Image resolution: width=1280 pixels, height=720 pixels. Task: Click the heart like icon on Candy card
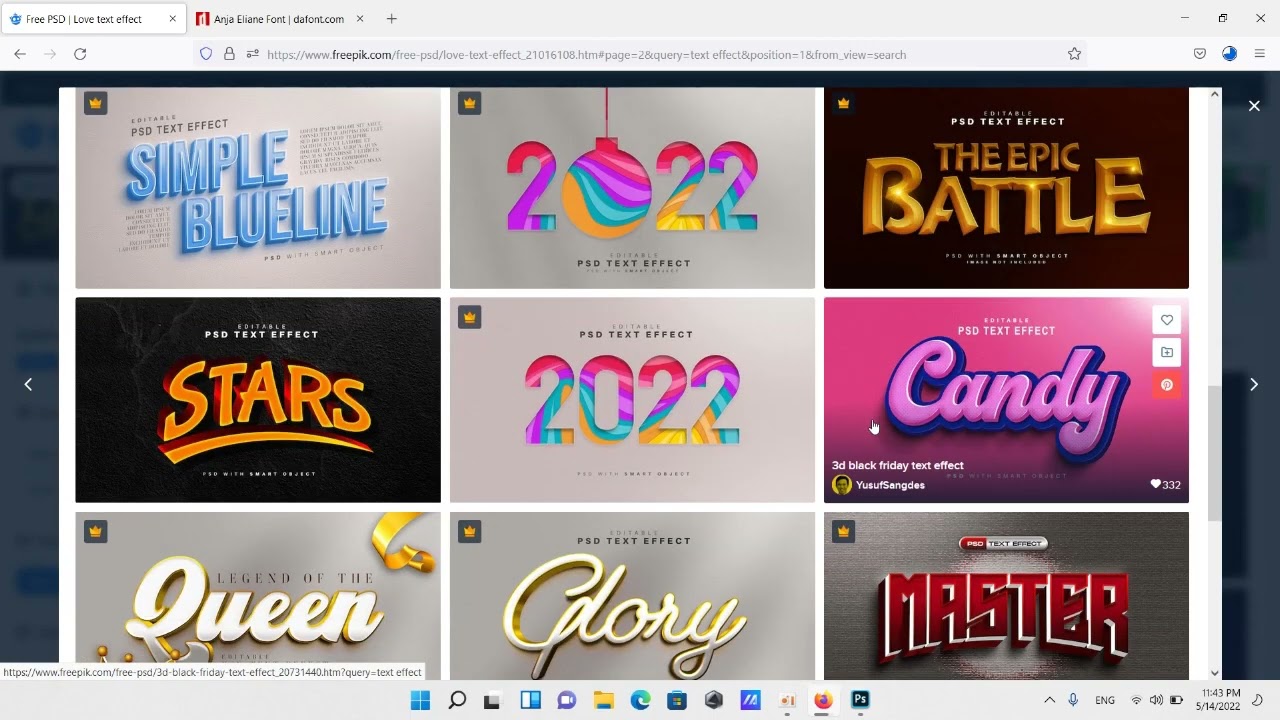pyautogui.click(x=1167, y=320)
